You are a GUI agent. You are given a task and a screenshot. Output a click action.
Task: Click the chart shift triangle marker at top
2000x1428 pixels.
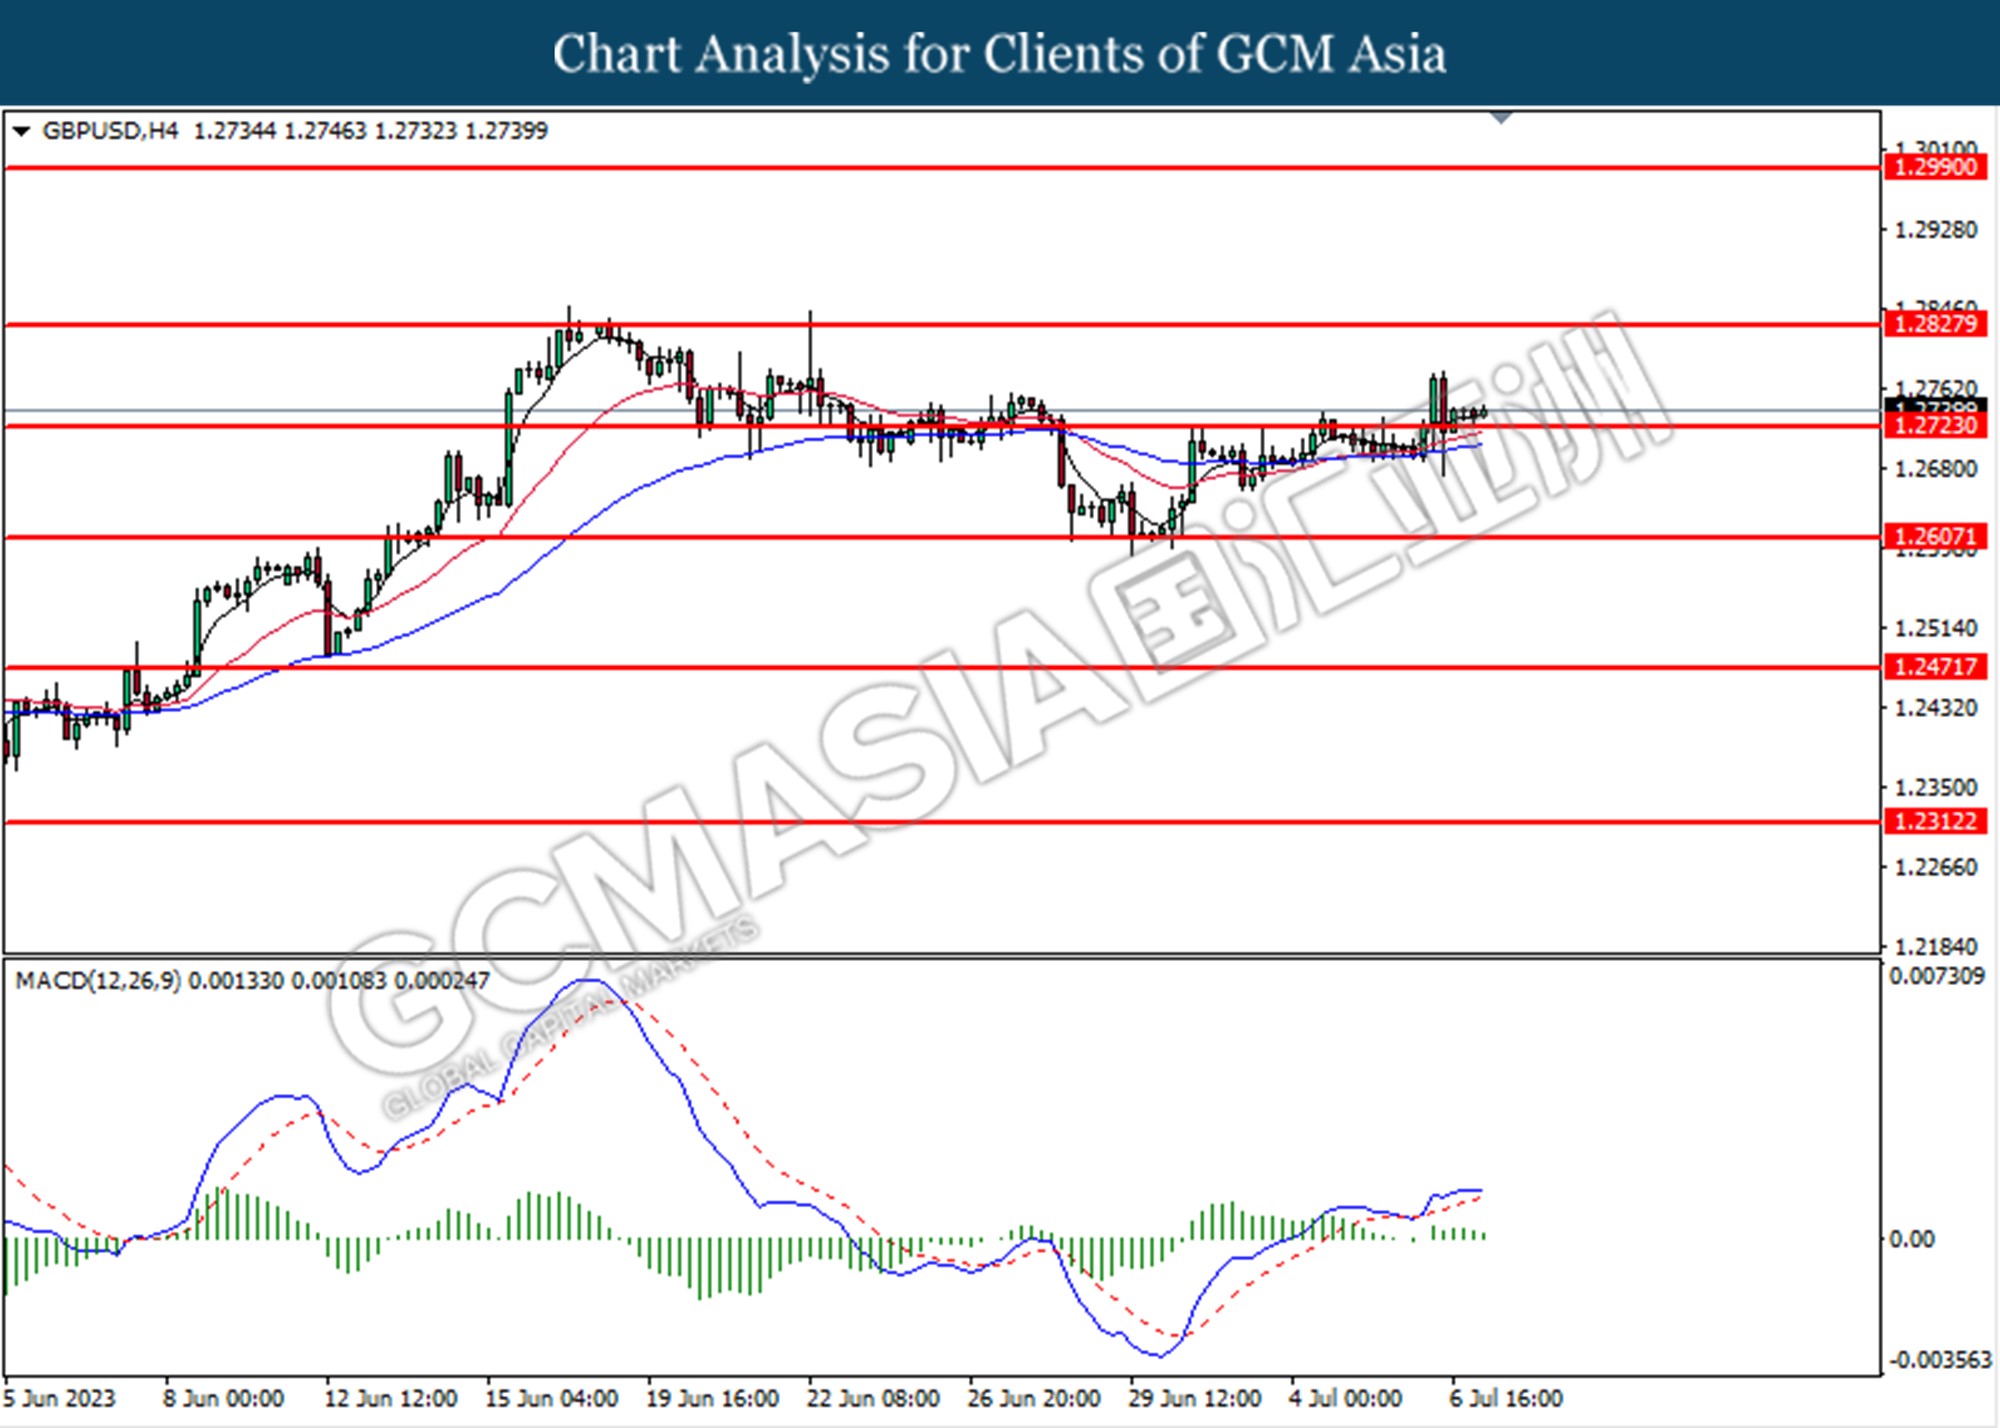point(1501,119)
